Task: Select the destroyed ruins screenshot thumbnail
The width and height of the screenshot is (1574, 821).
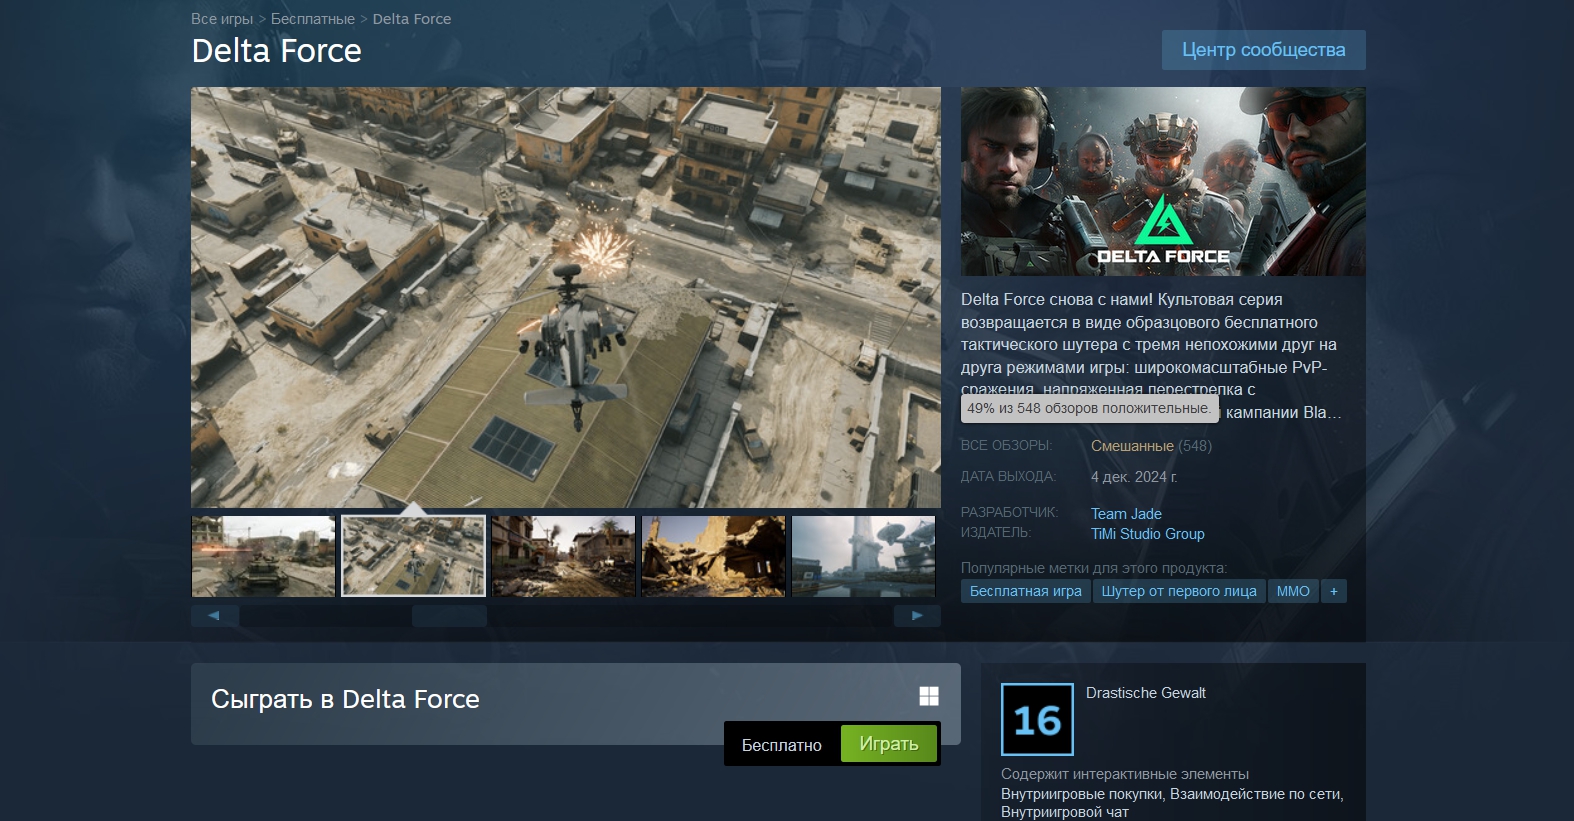Action: tap(713, 556)
